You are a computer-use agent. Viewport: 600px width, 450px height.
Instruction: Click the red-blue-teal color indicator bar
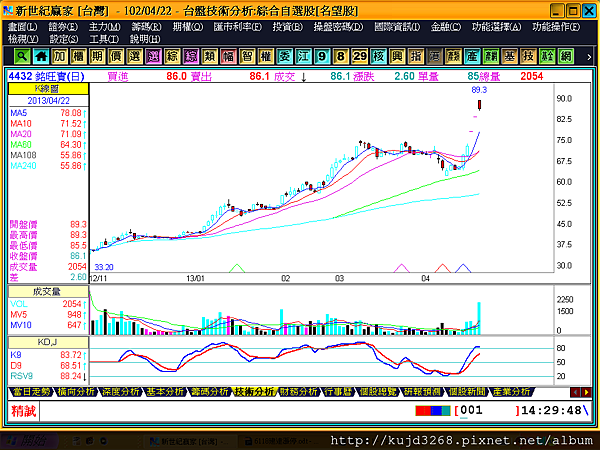tap(433, 411)
